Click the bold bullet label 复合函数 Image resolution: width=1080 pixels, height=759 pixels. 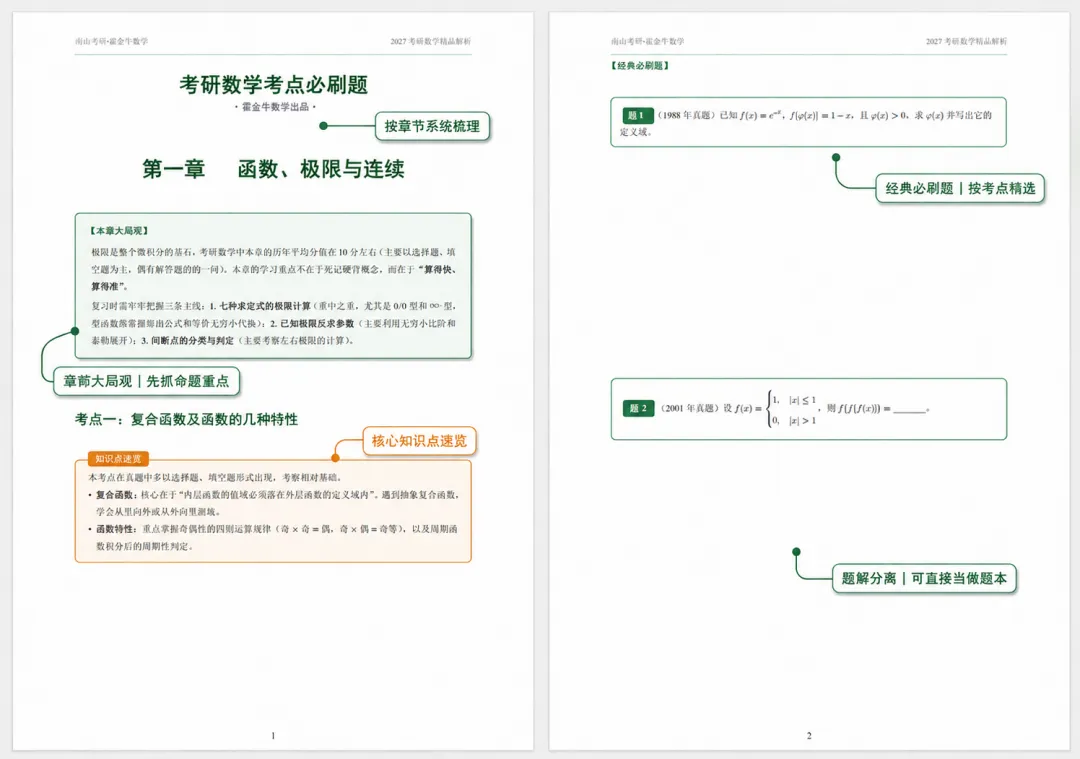(x=114, y=495)
